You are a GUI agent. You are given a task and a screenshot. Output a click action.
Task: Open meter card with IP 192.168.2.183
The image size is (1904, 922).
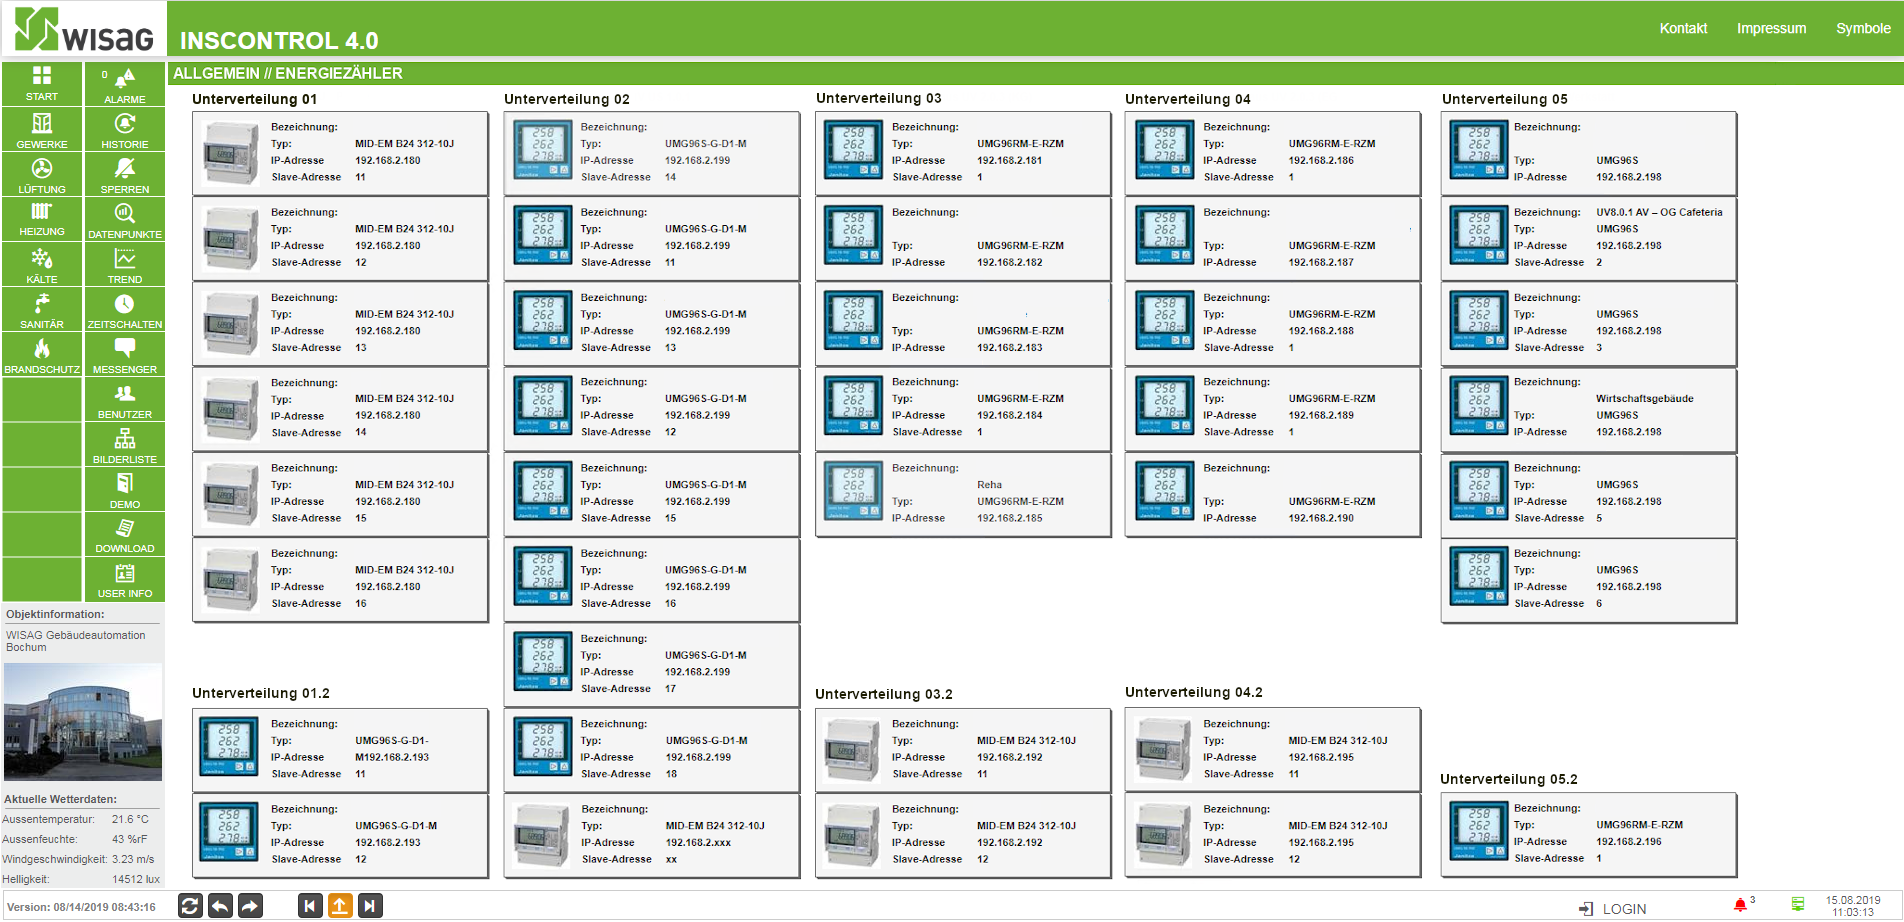point(963,324)
